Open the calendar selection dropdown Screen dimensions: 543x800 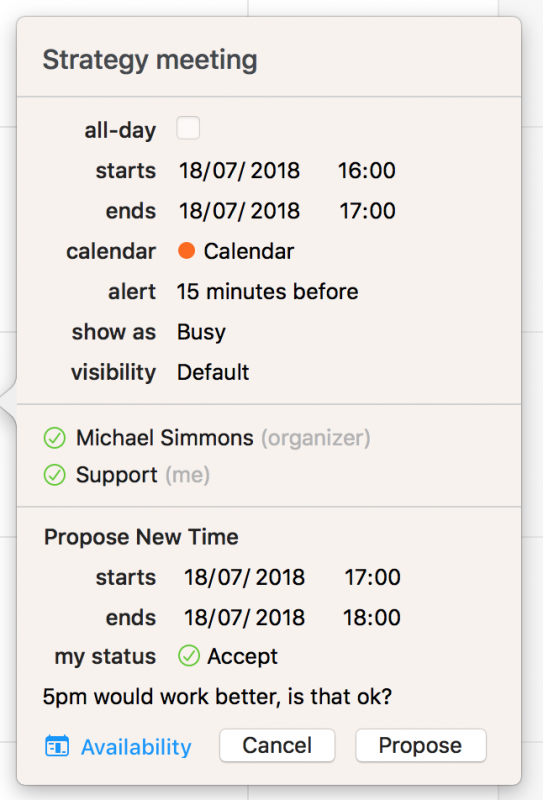(236, 251)
